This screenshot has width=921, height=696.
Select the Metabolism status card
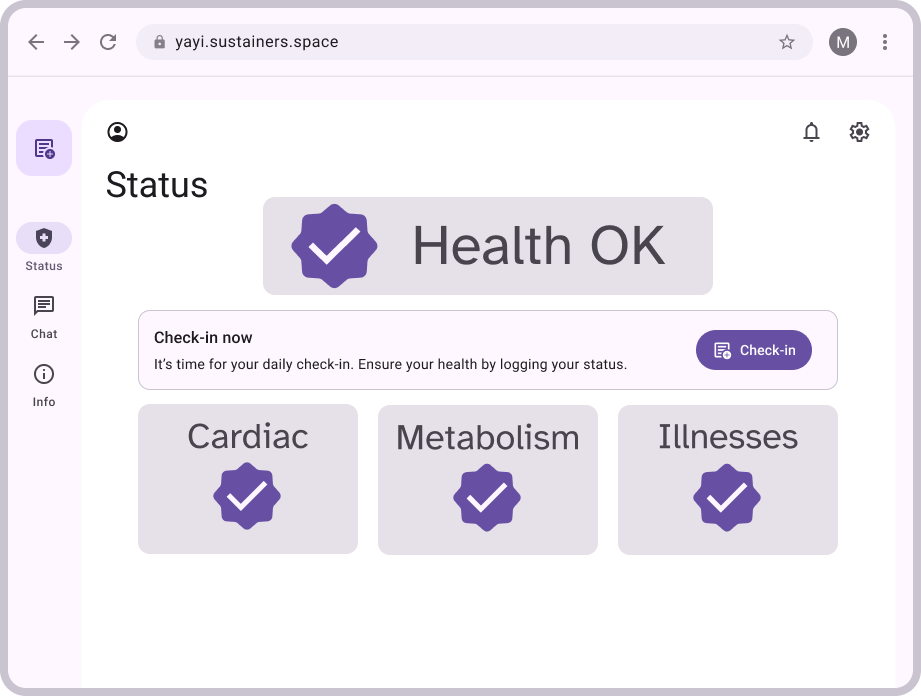[x=488, y=480]
